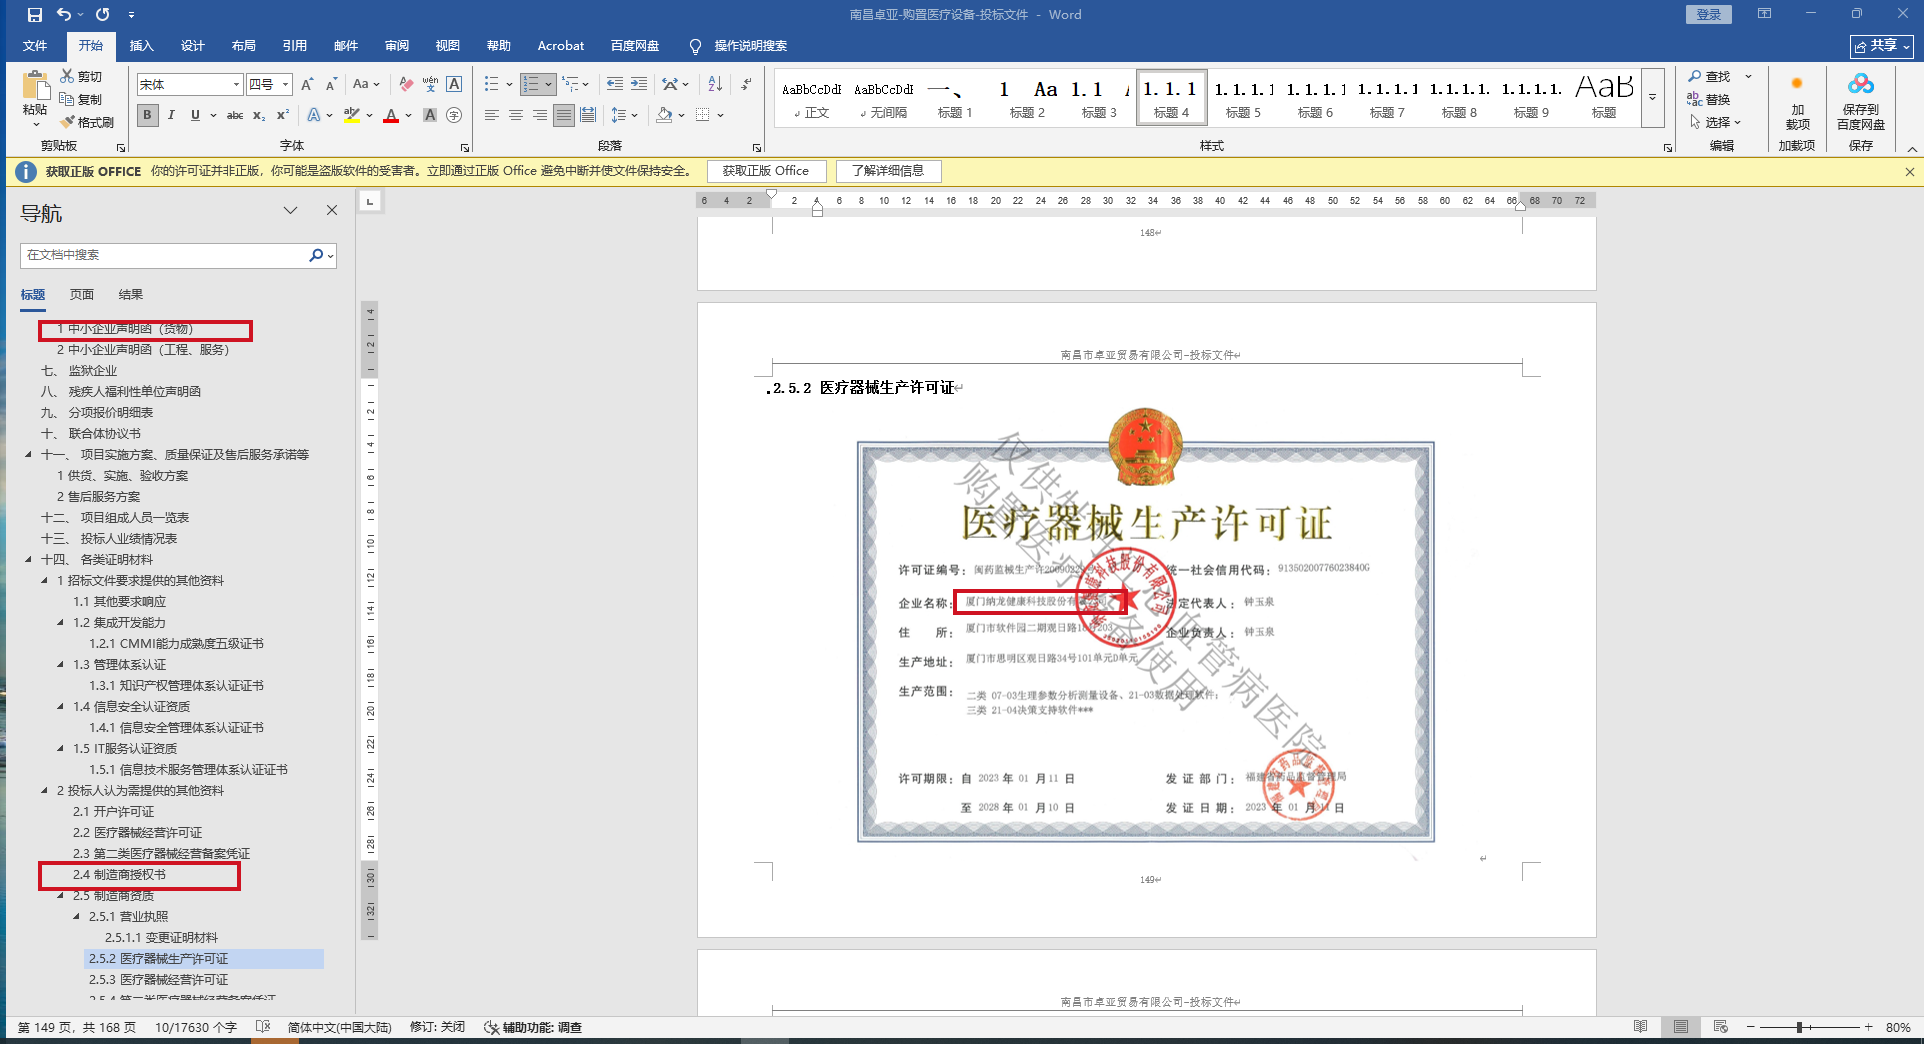Click the Save to Baidu Netdisk icon
This screenshot has width=1924, height=1044.
pyautogui.click(x=1860, y=102)
